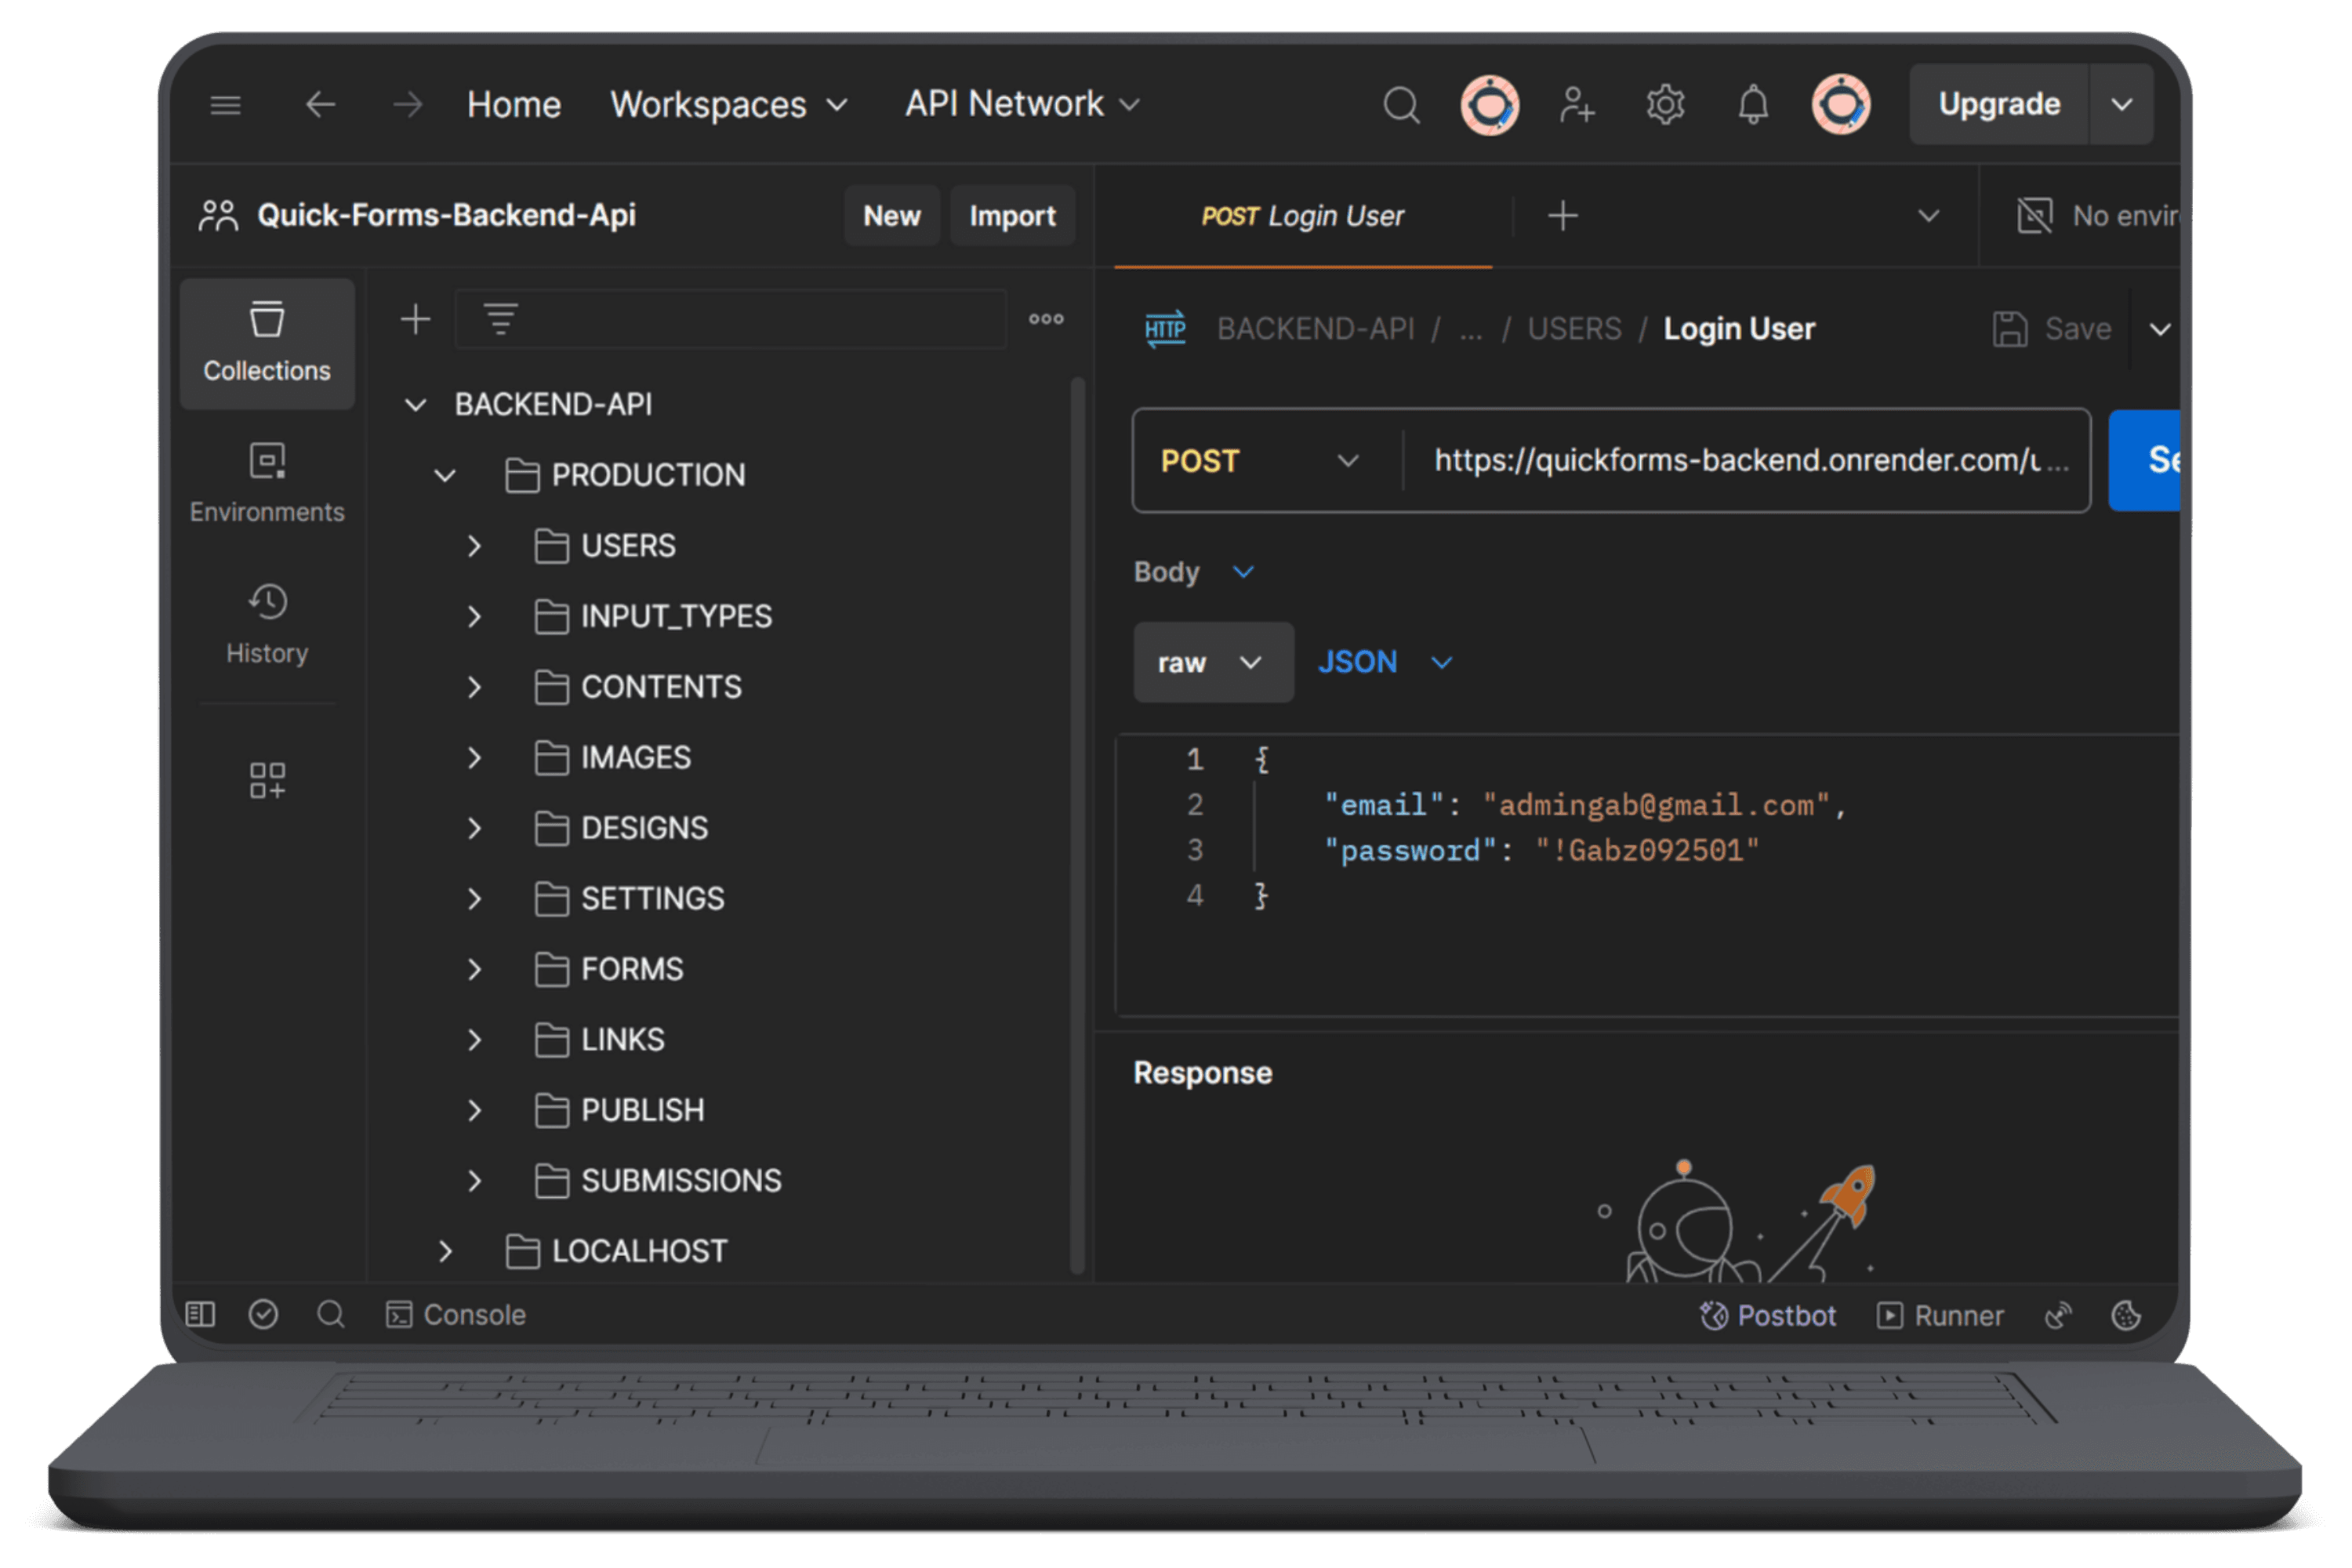Viewport: 2352px width, 1568px height.
Task: Open the collections three-dot options menu
Action: coord(1046,320)
